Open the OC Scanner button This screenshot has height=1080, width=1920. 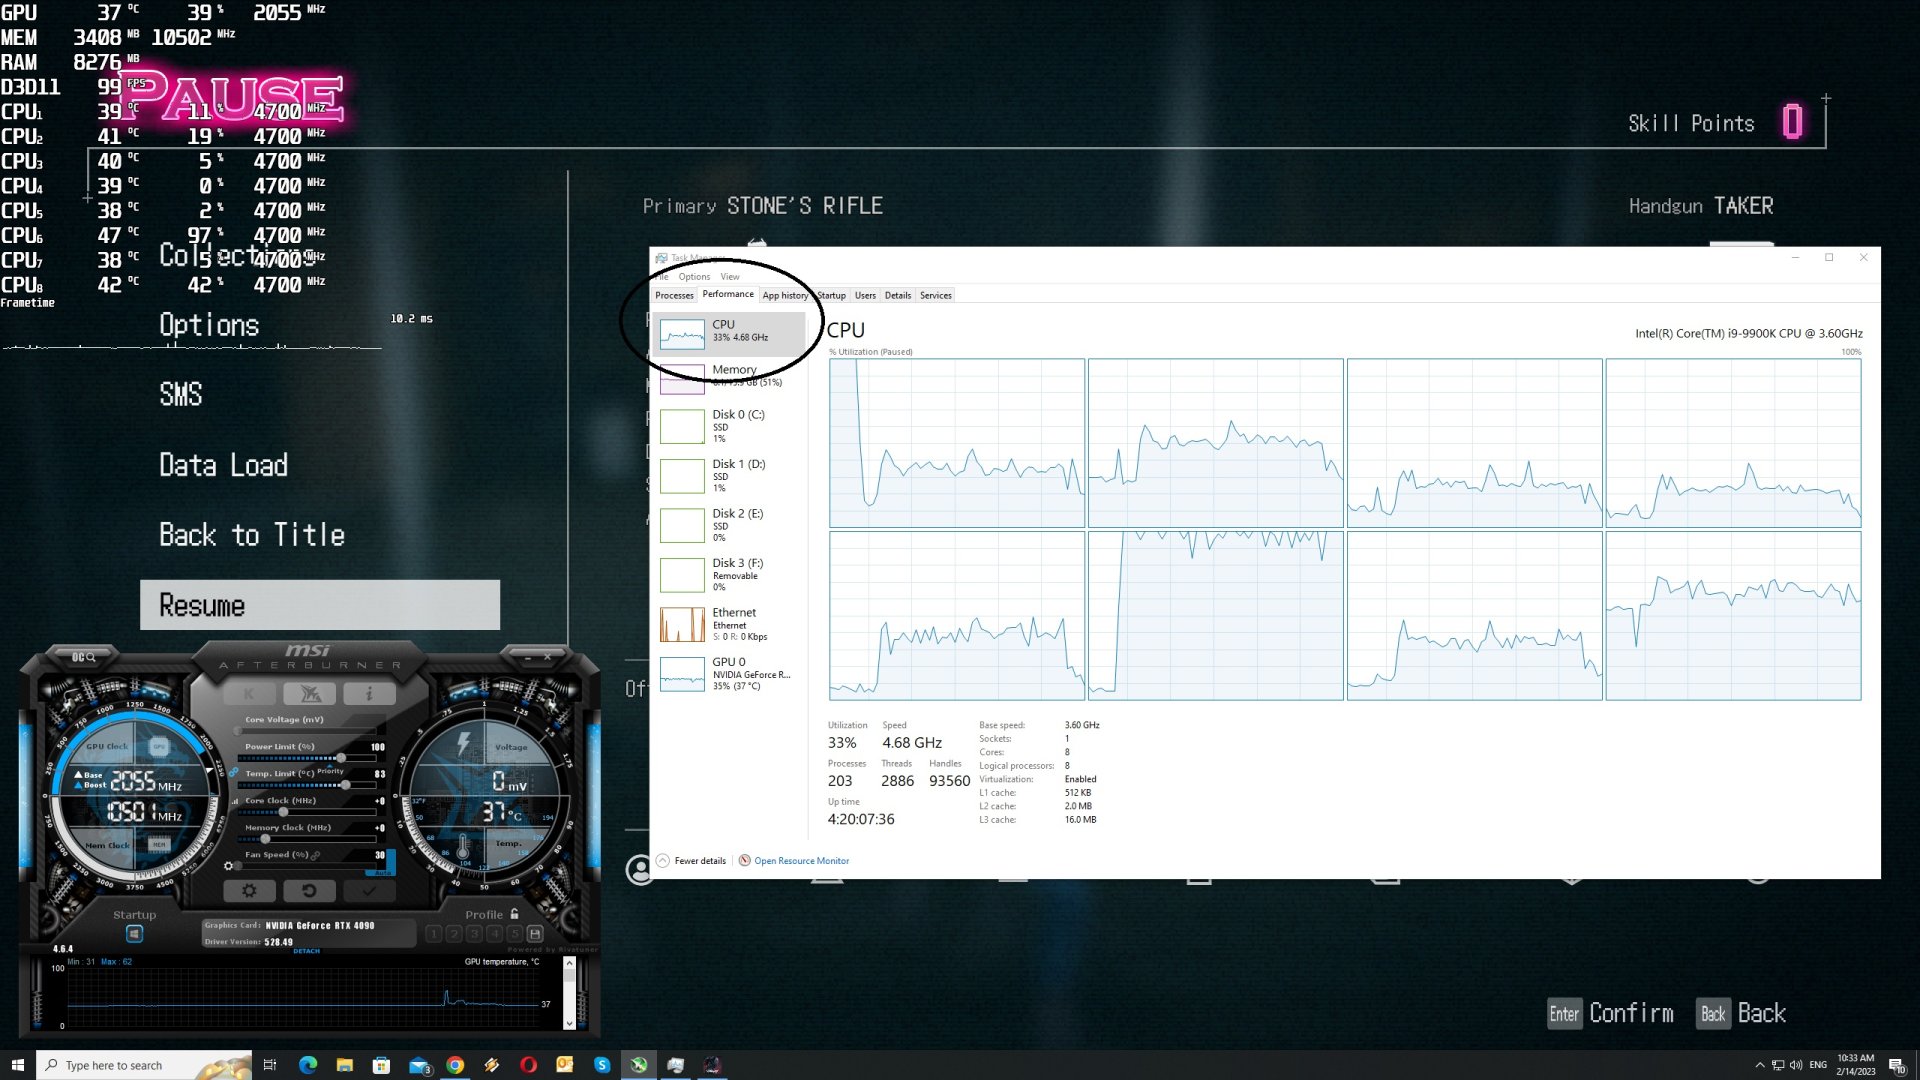point(83,657)
